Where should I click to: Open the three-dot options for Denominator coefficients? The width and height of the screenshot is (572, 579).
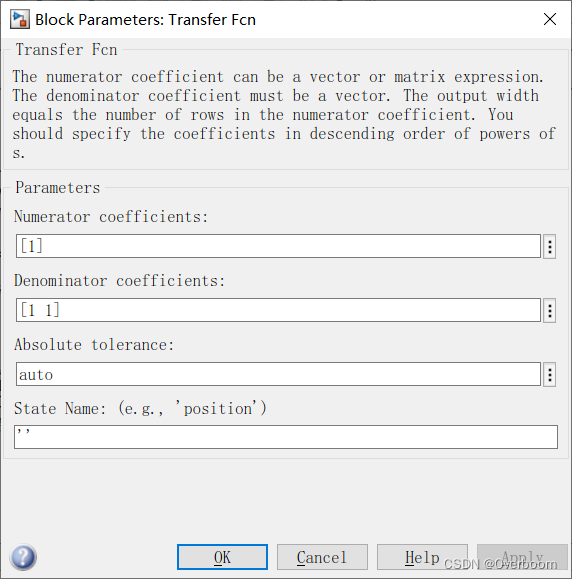tap(549, 311)
